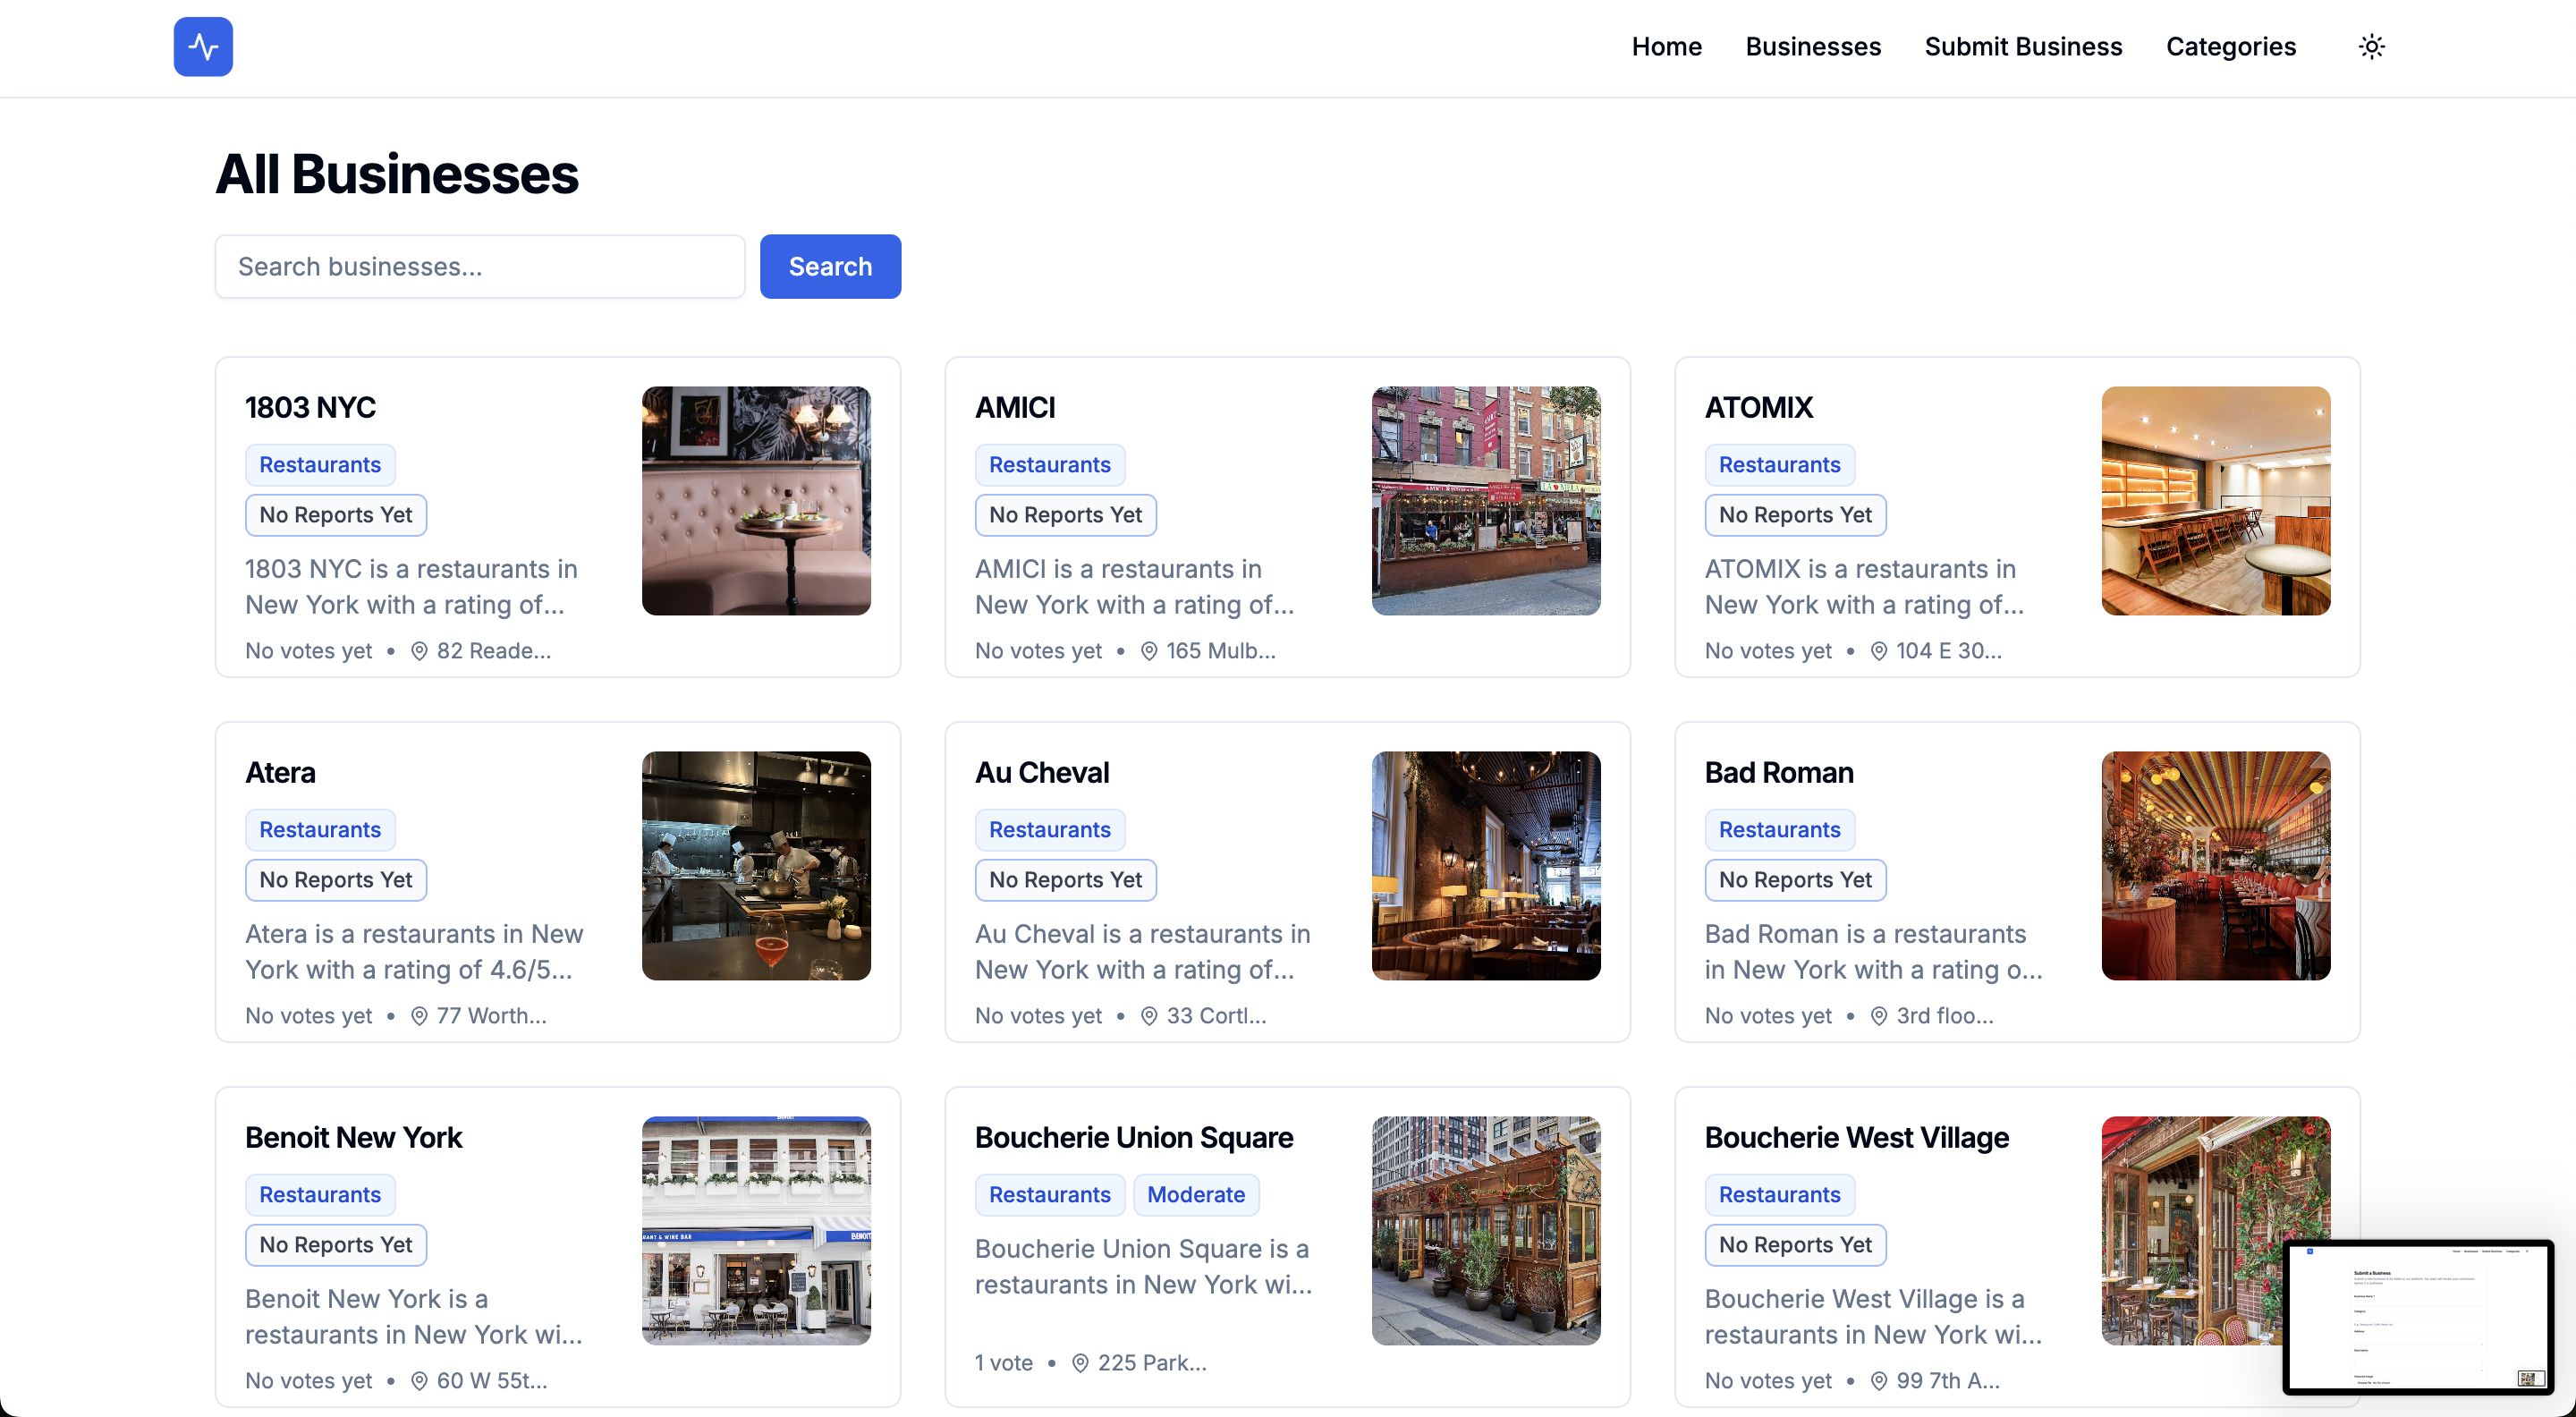Click No Reports Yet badge on Atera
Viewport: 2576px width, 1417px height.
tap(336, 880)
